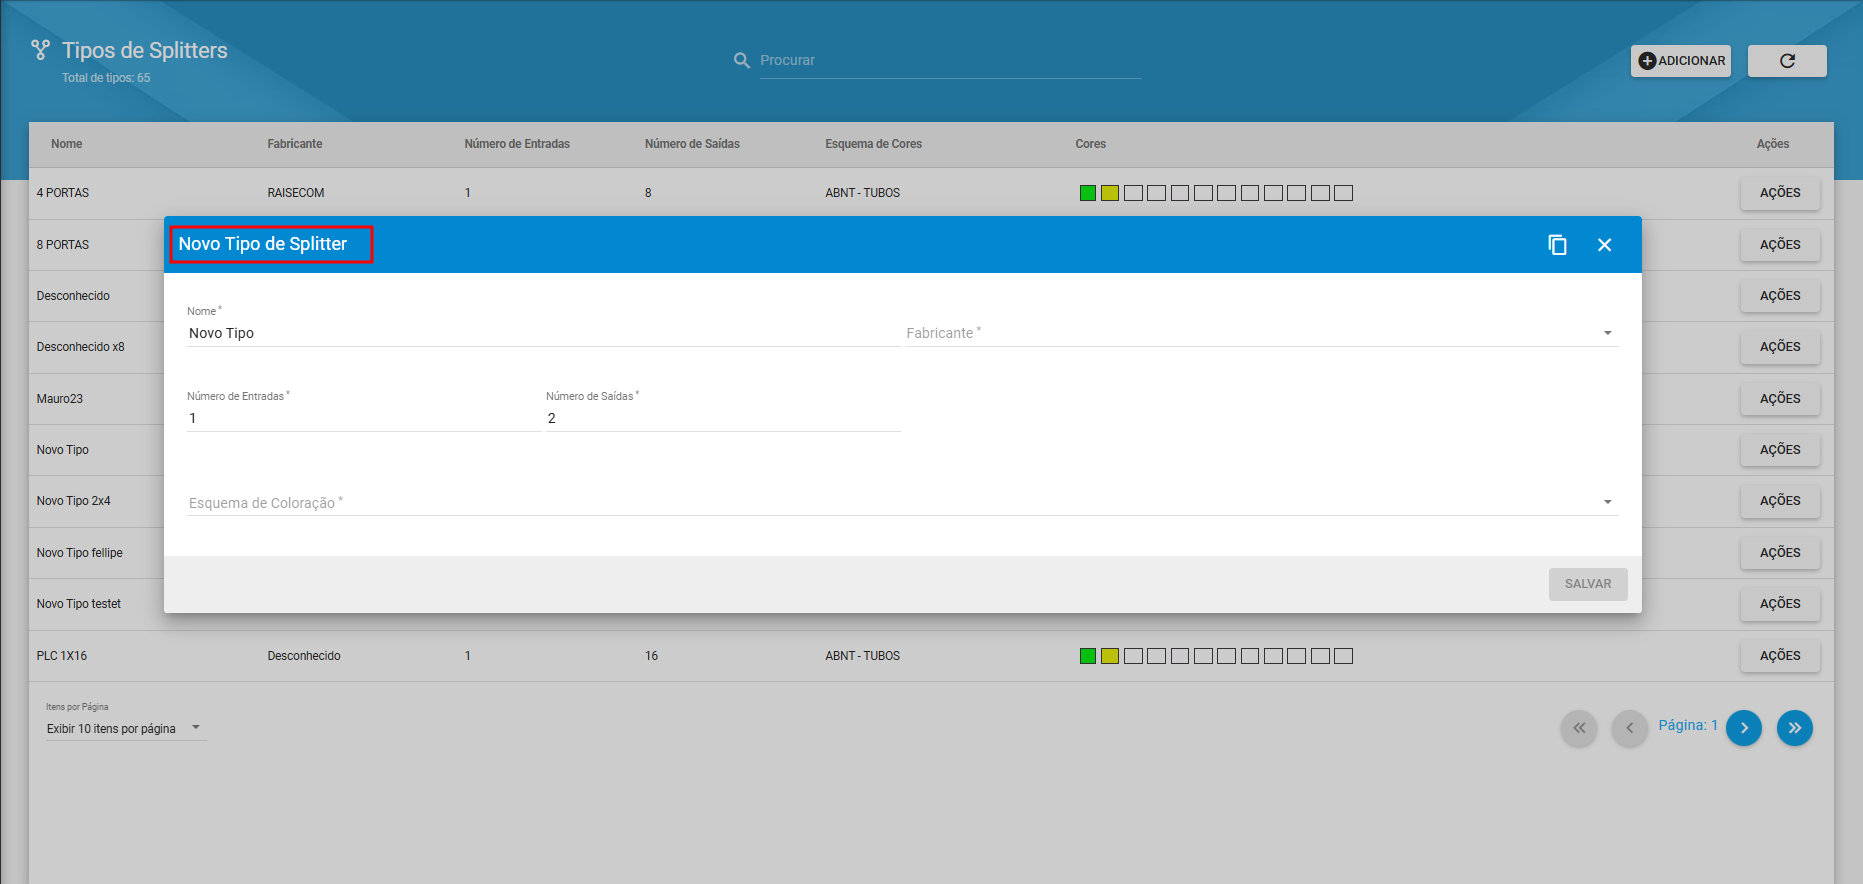Viewport: 1863px width, 884px height.
Task: Click ABNT - TUBOS in PLC 1X16 row
Action: (x=862, y=656)
